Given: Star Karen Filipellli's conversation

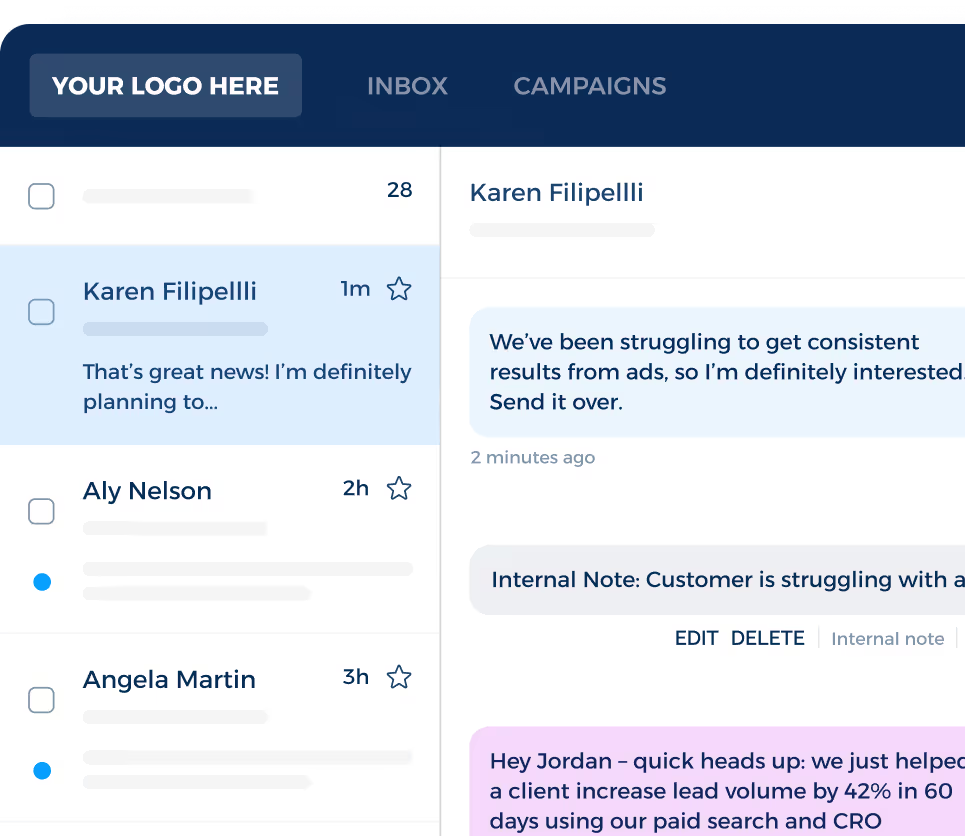Looking at the screenshot, I should pyautogui.click(x=398, y=288).
